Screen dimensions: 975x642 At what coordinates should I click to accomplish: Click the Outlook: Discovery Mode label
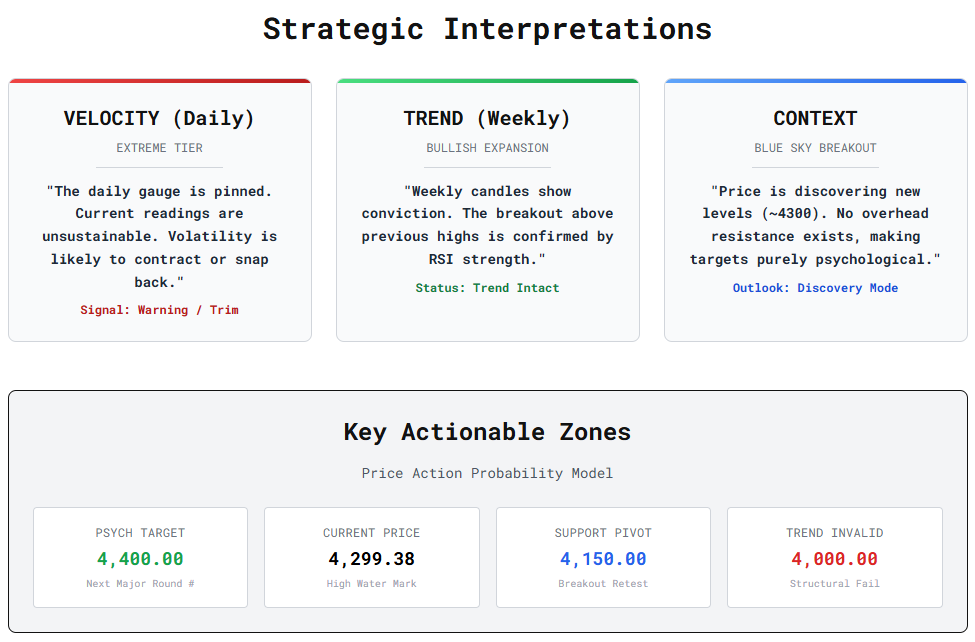click(x=815, y=288)
